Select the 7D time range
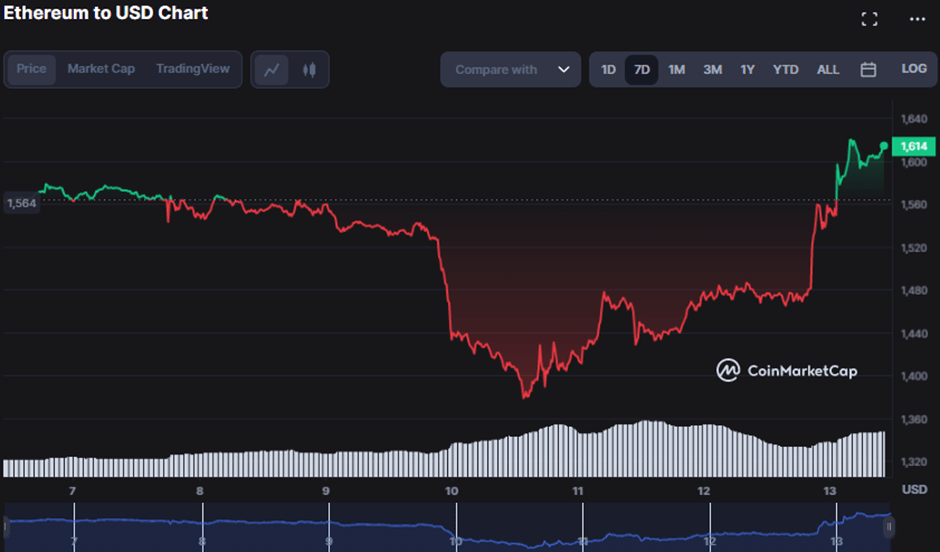The width and height of the screenshot is (940, 552). pyautogui.click(x=642, y=70)
